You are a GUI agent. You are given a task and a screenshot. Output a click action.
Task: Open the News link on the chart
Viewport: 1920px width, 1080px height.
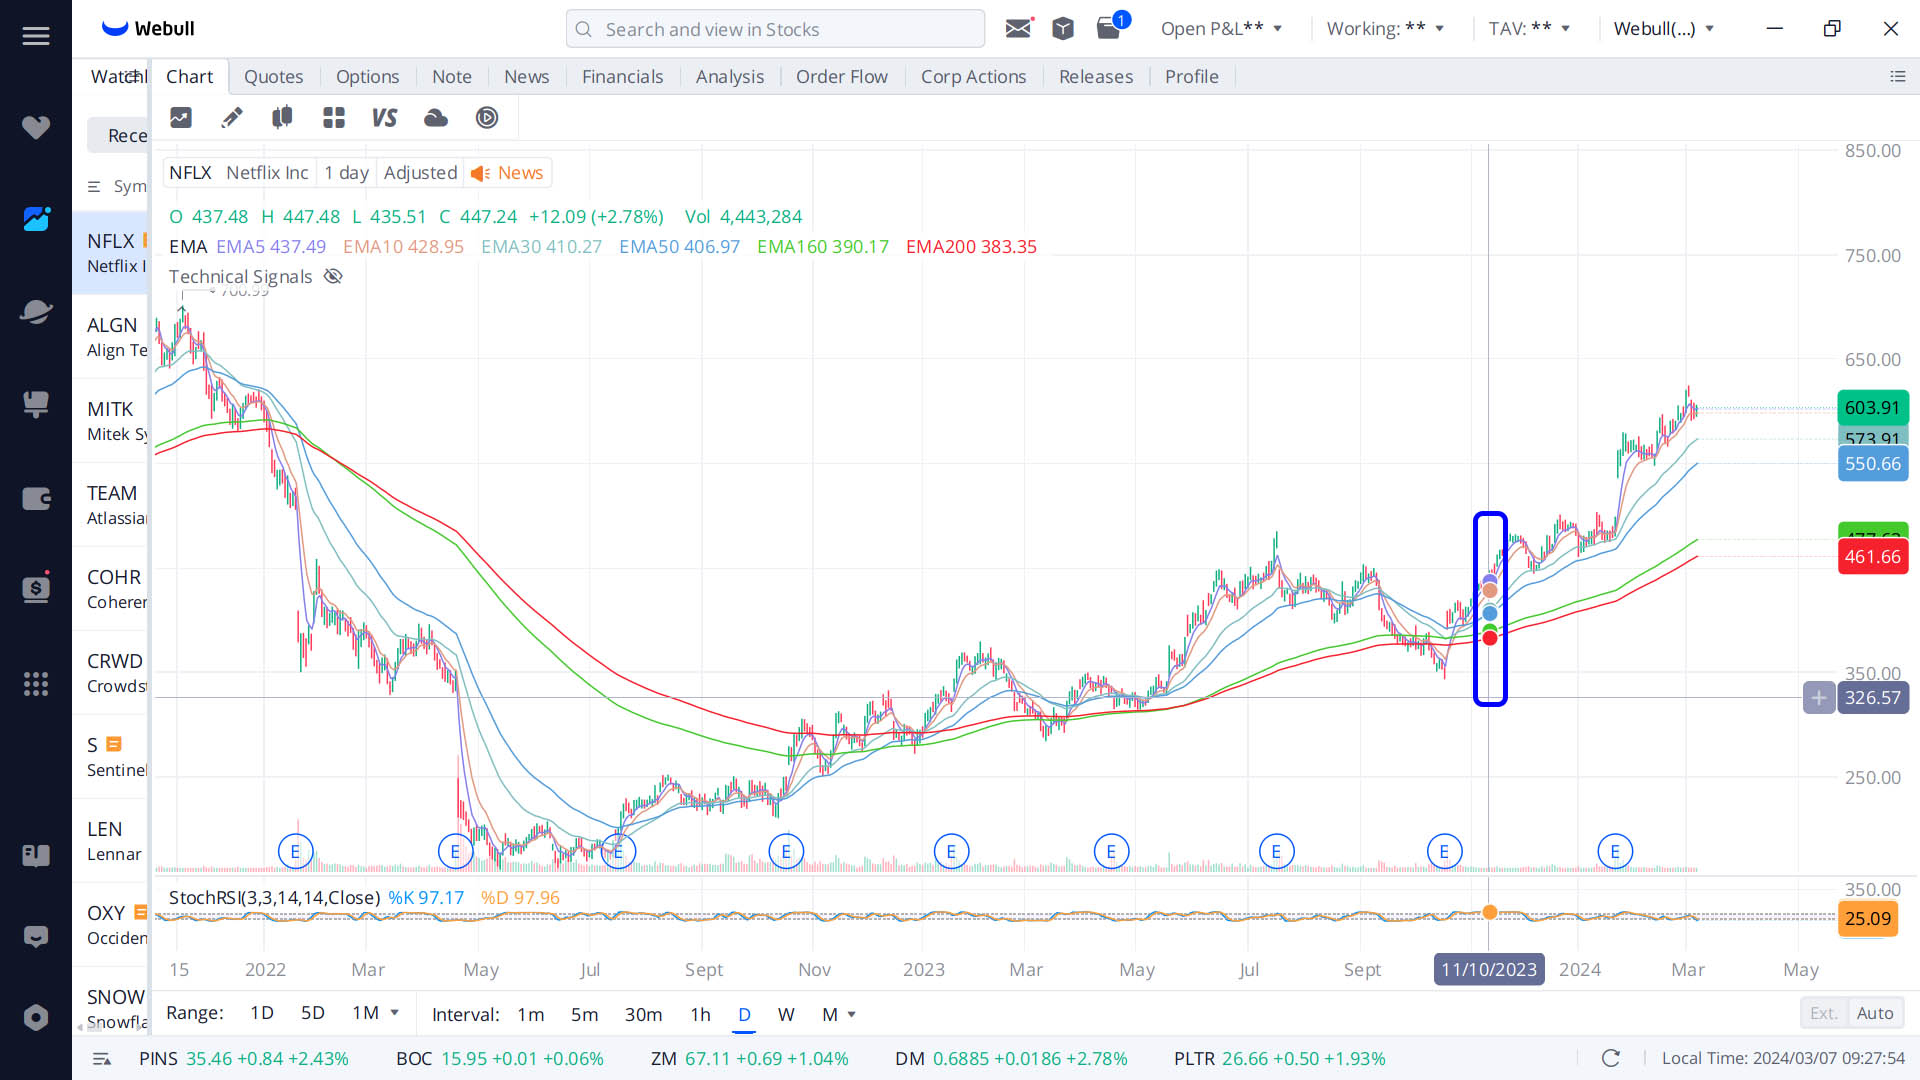(507, 173)
